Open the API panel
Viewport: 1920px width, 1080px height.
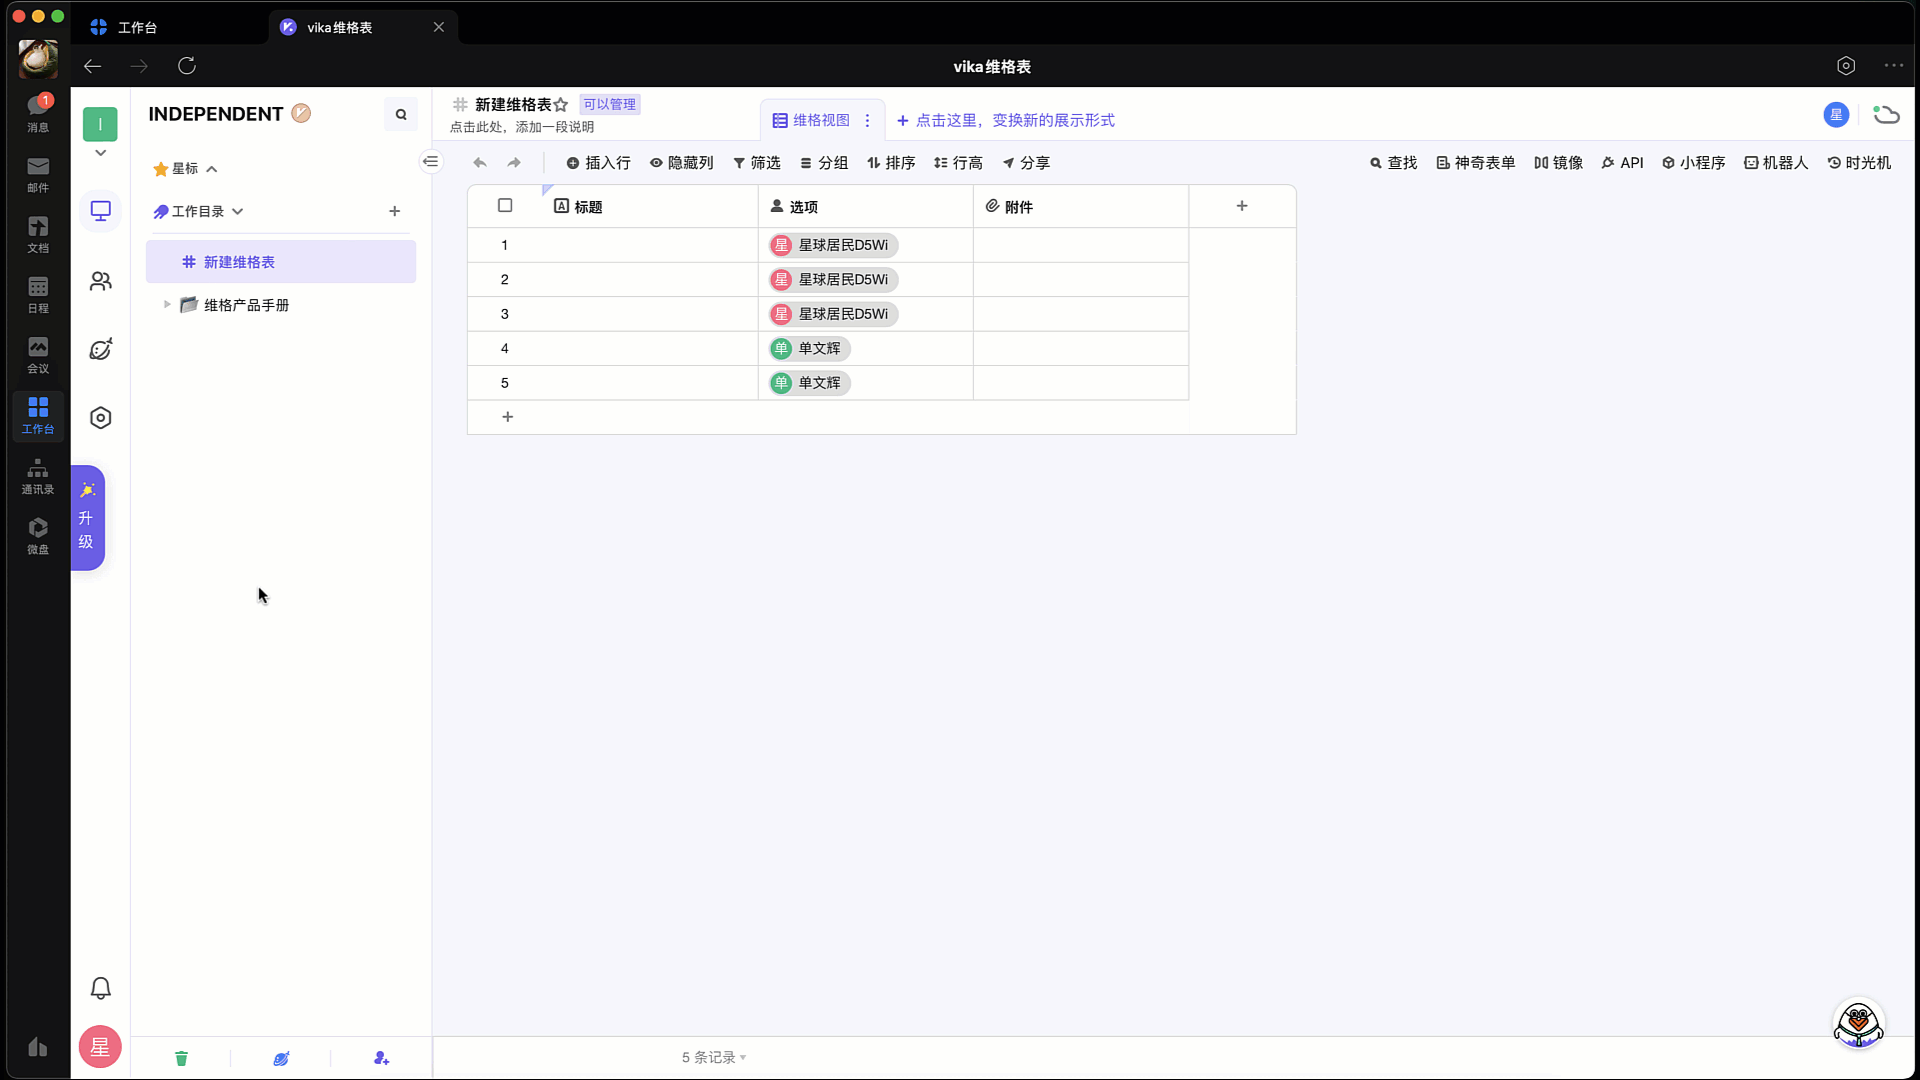point(1622,163)
